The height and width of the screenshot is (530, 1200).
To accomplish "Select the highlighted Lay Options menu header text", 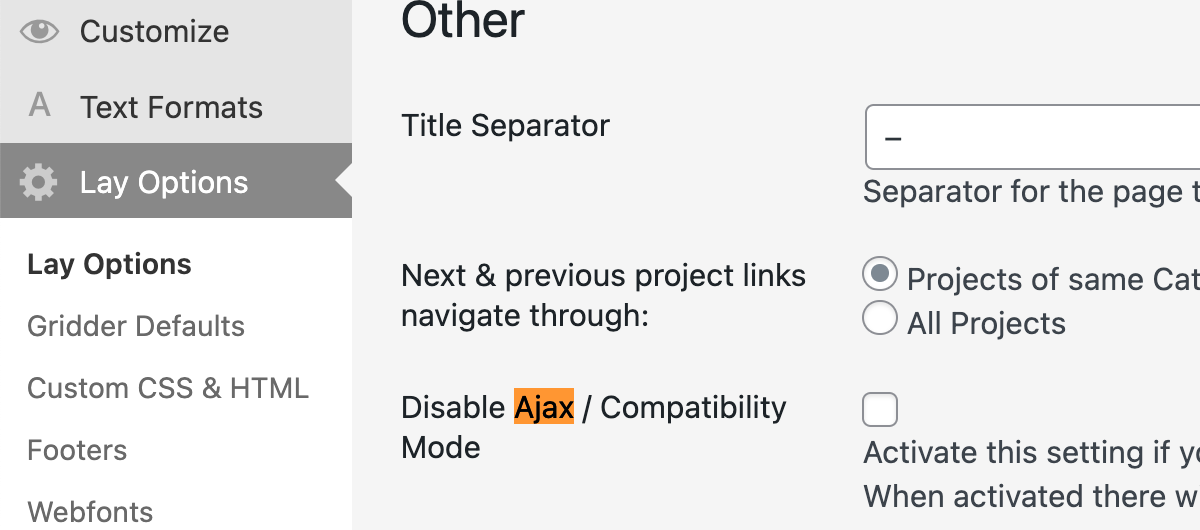I will (x=164, y=182).
